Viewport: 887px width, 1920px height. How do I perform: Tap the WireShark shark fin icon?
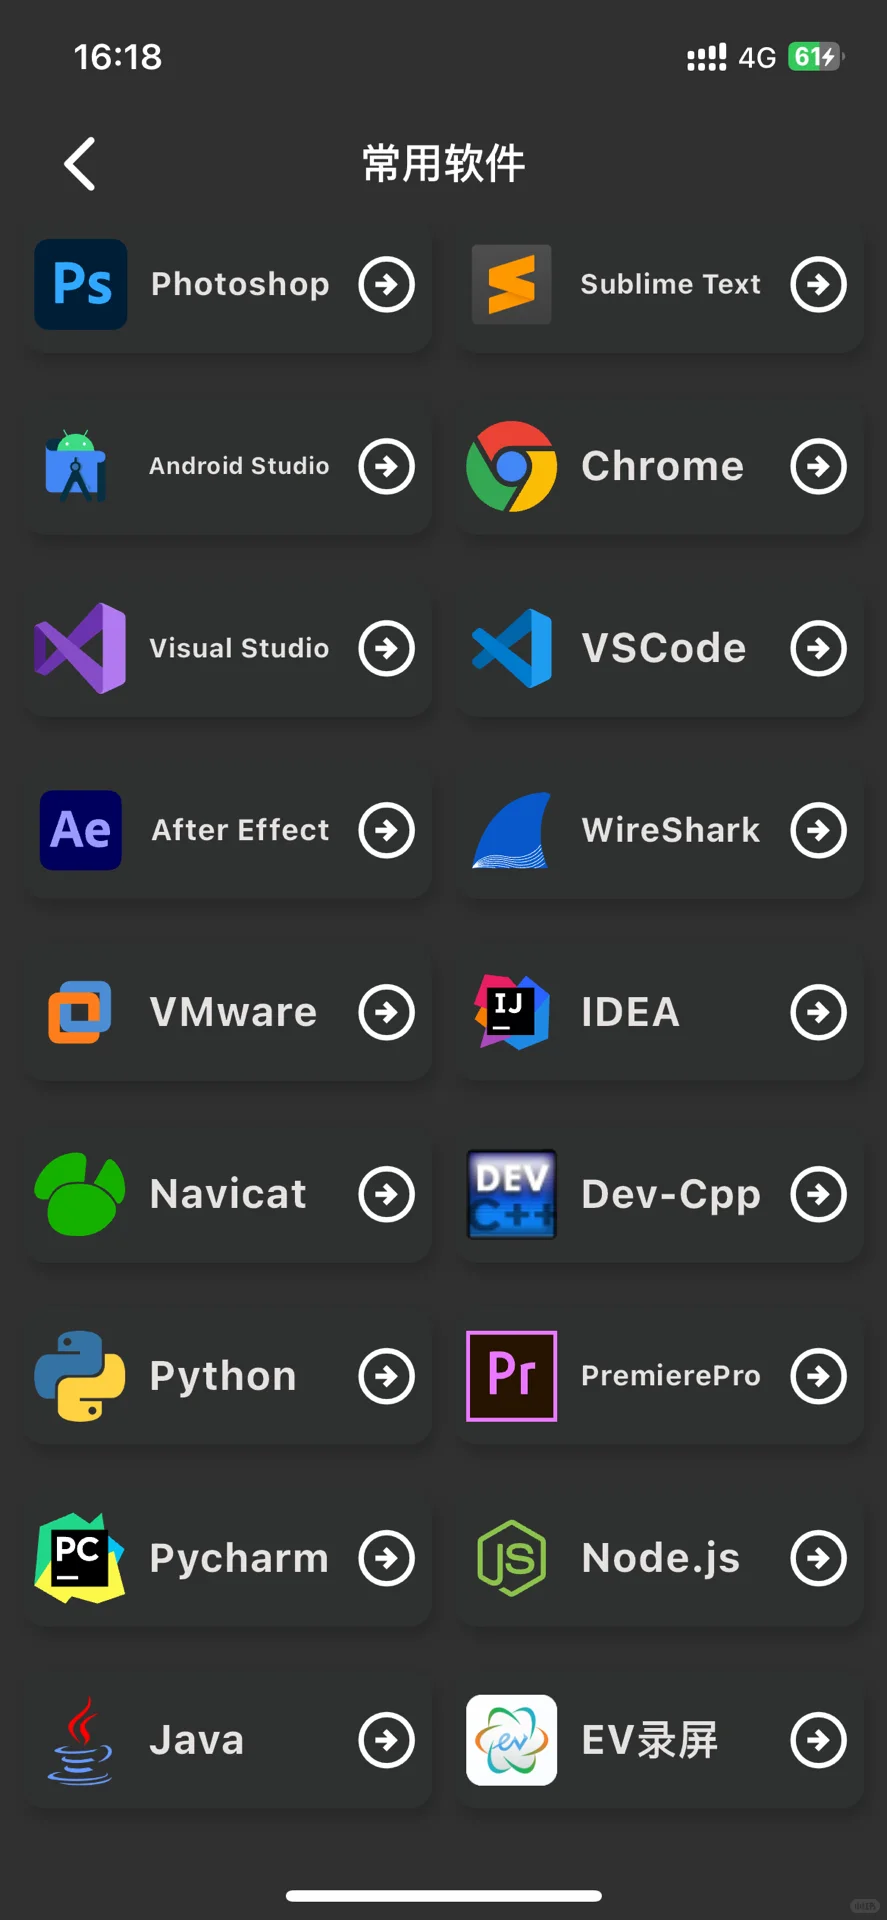pyautogui.click(x=512, y=830)
